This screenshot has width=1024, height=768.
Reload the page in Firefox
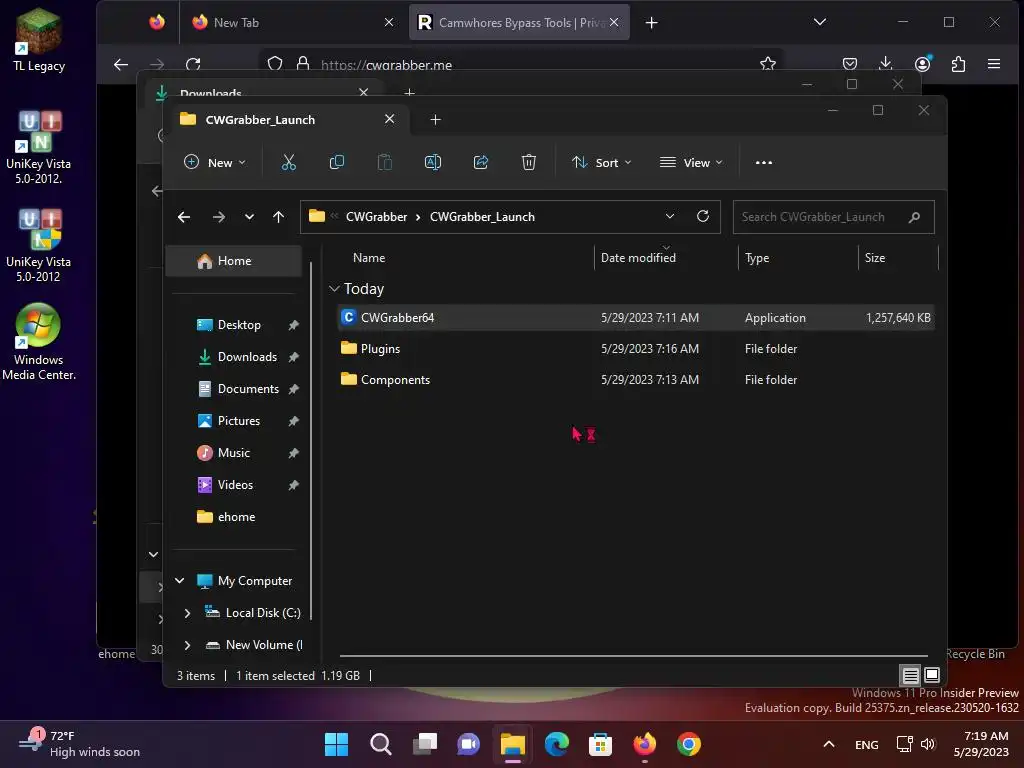click(193, 64)
